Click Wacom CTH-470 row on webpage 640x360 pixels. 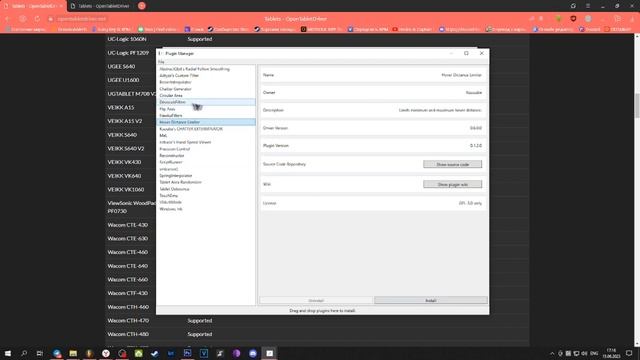click(x=317, y=320)
